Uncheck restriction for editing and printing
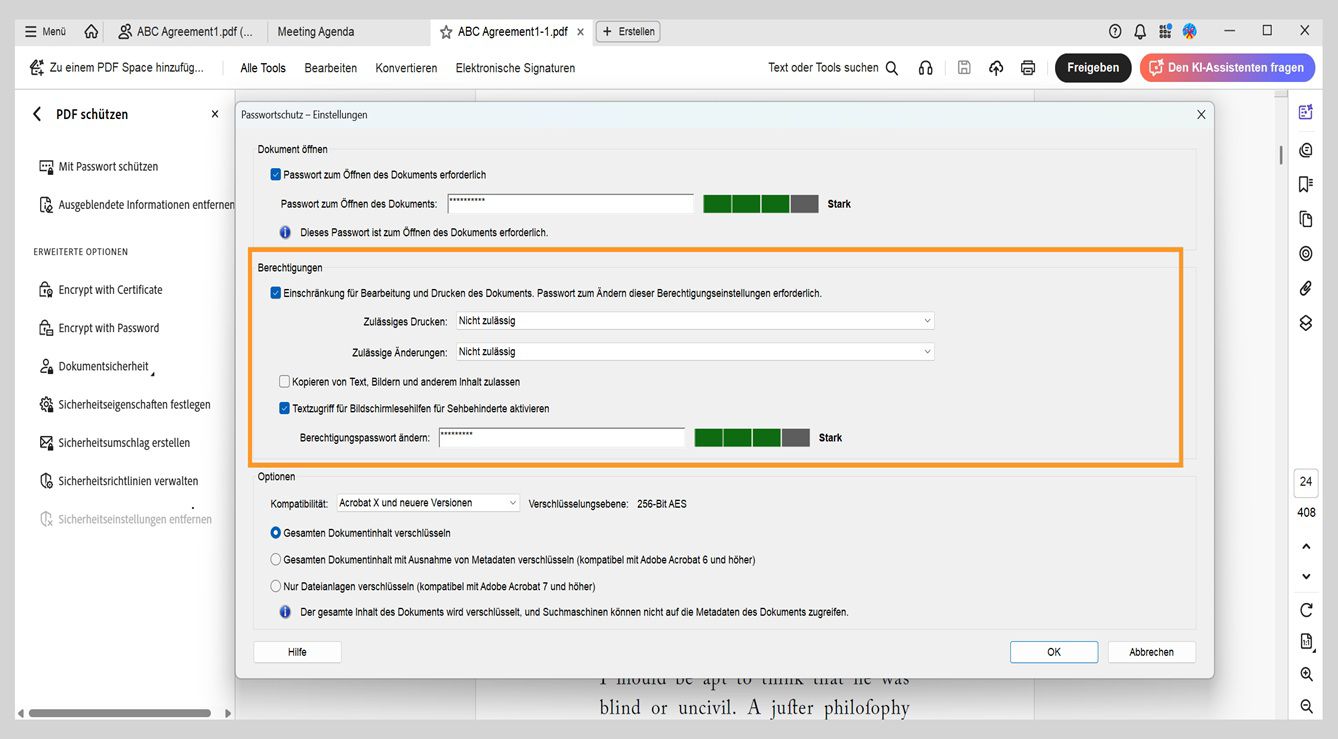 (x=275, y=292)
